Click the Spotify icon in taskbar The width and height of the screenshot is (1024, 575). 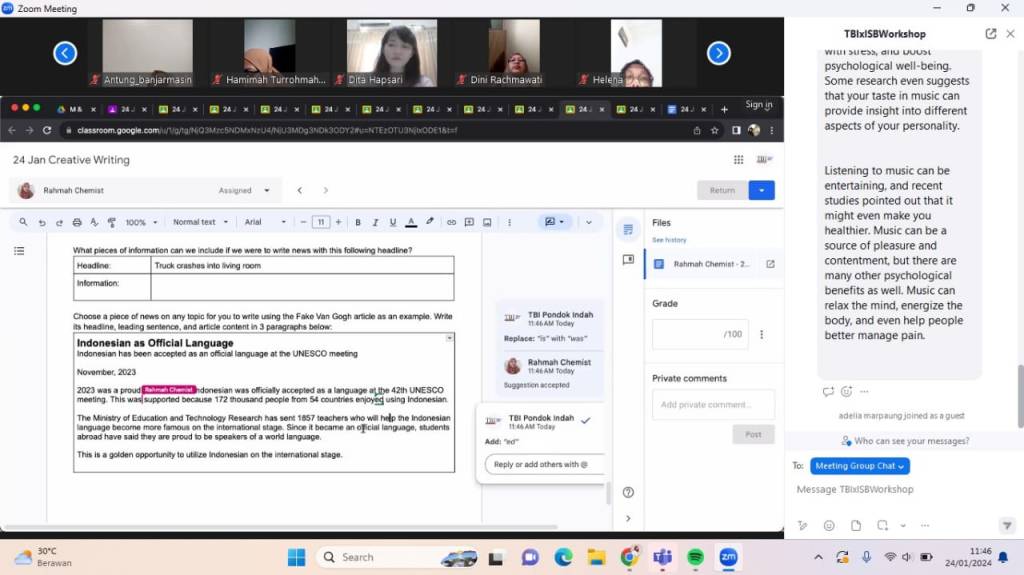(695, 557)
